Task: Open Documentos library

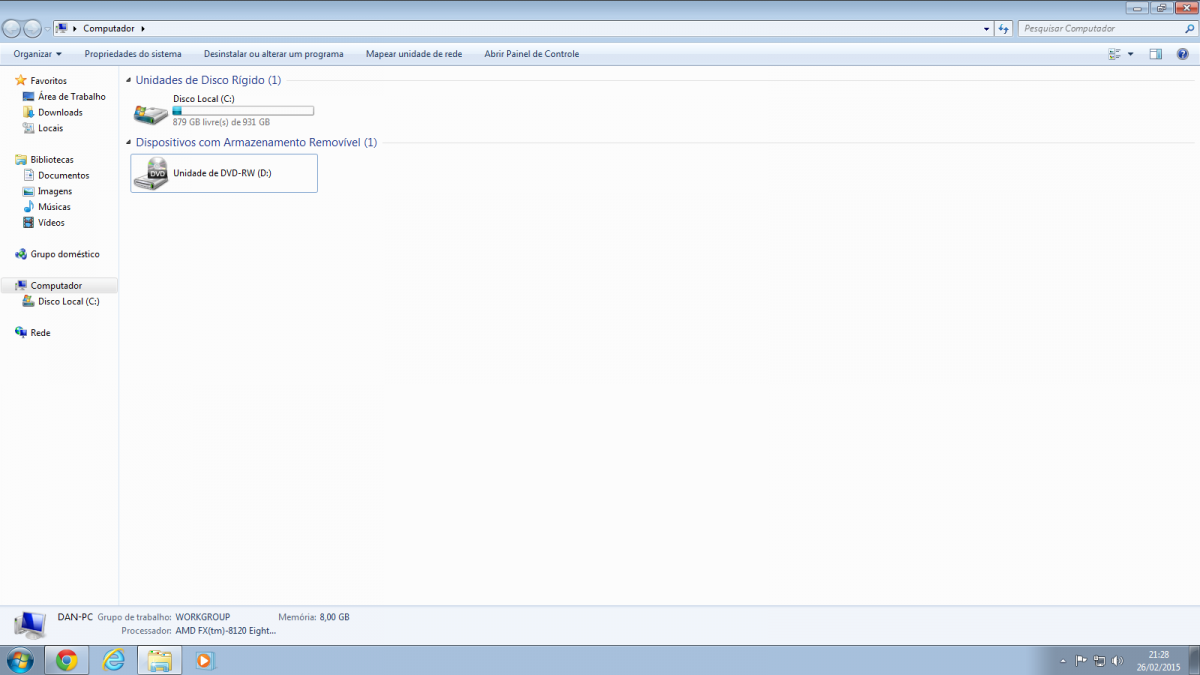Action: [63, 176]
